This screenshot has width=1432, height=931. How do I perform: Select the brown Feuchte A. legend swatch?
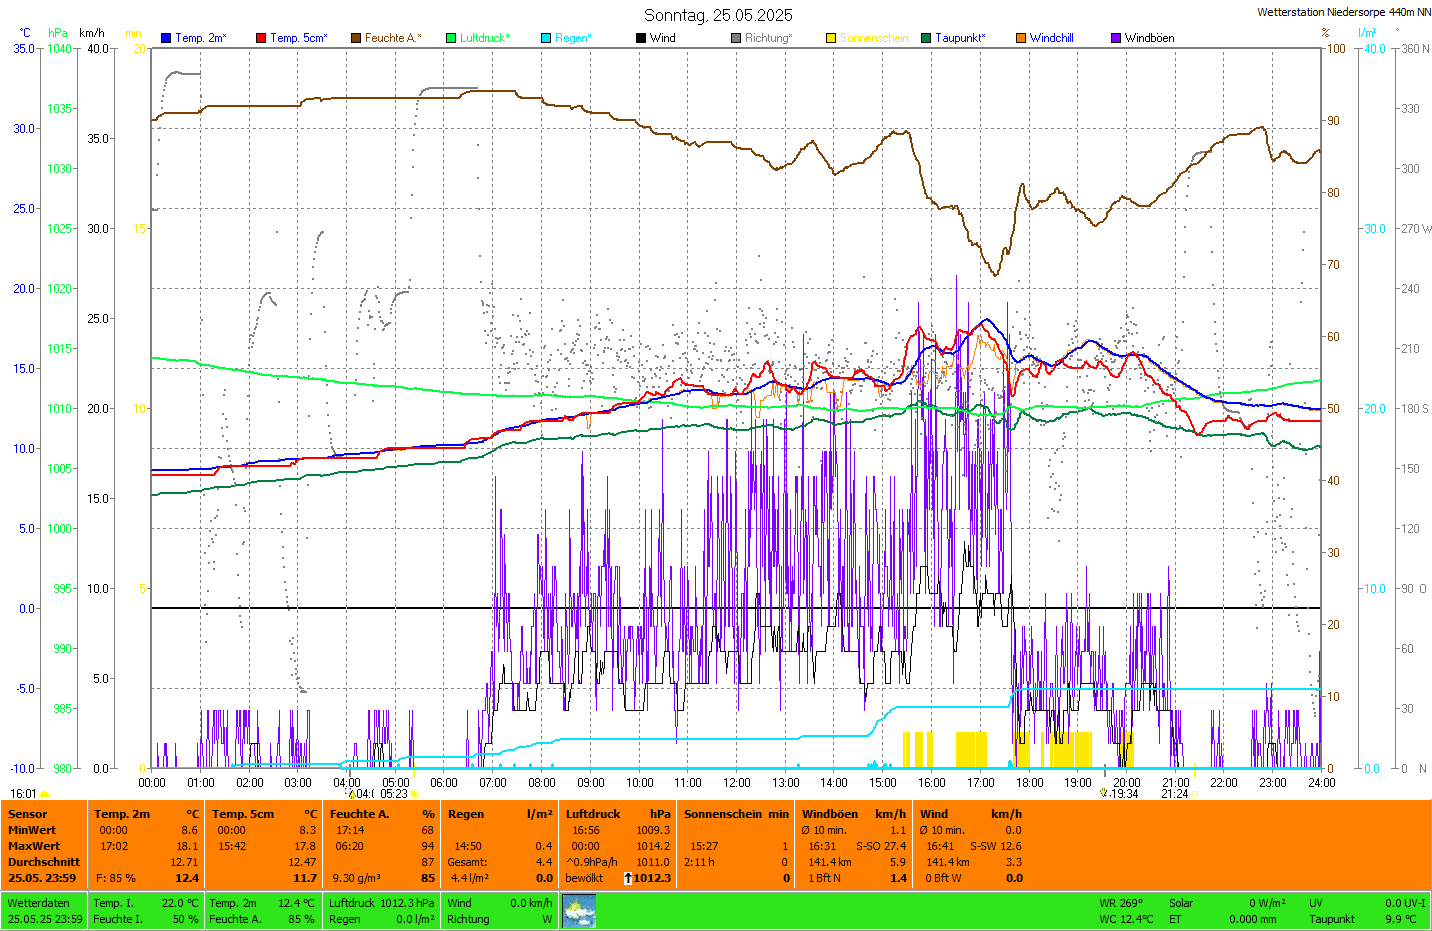pos(356,38)
